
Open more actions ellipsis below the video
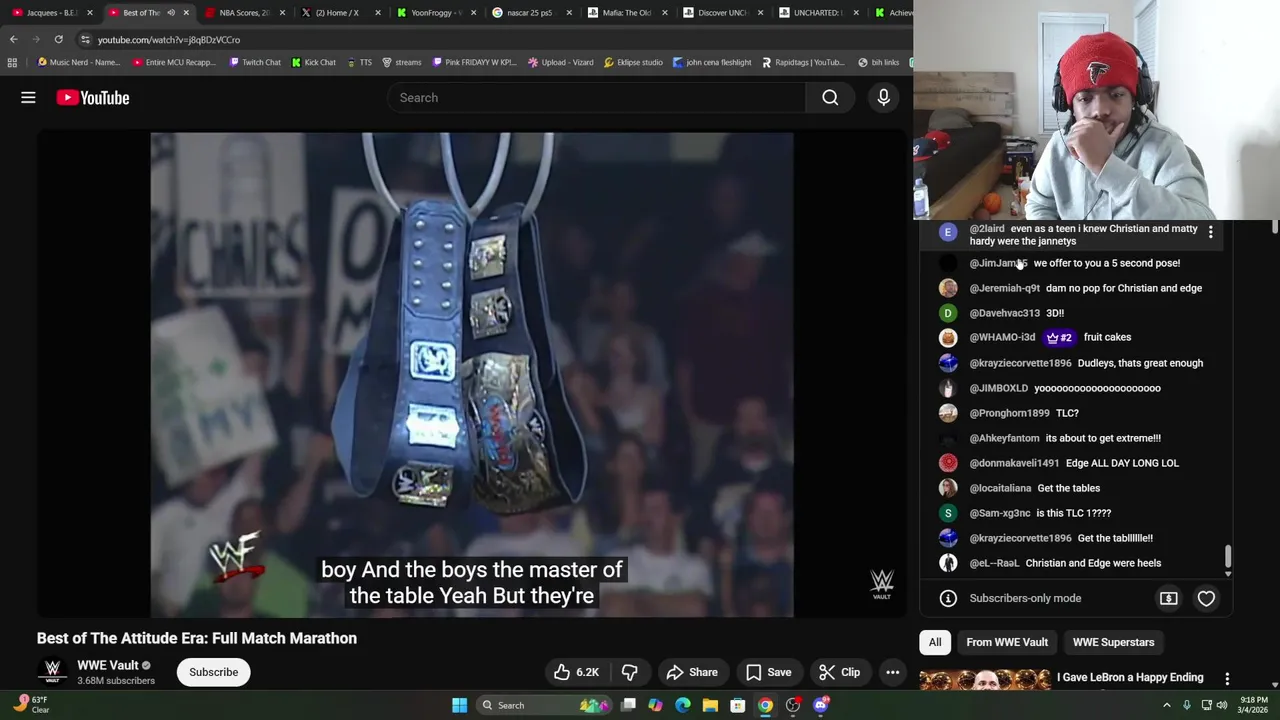(892, 672)
